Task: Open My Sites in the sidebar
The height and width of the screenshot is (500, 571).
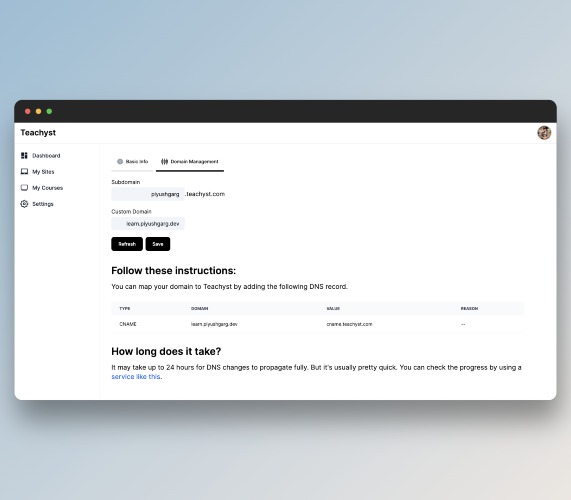Action: click(43, 172)
